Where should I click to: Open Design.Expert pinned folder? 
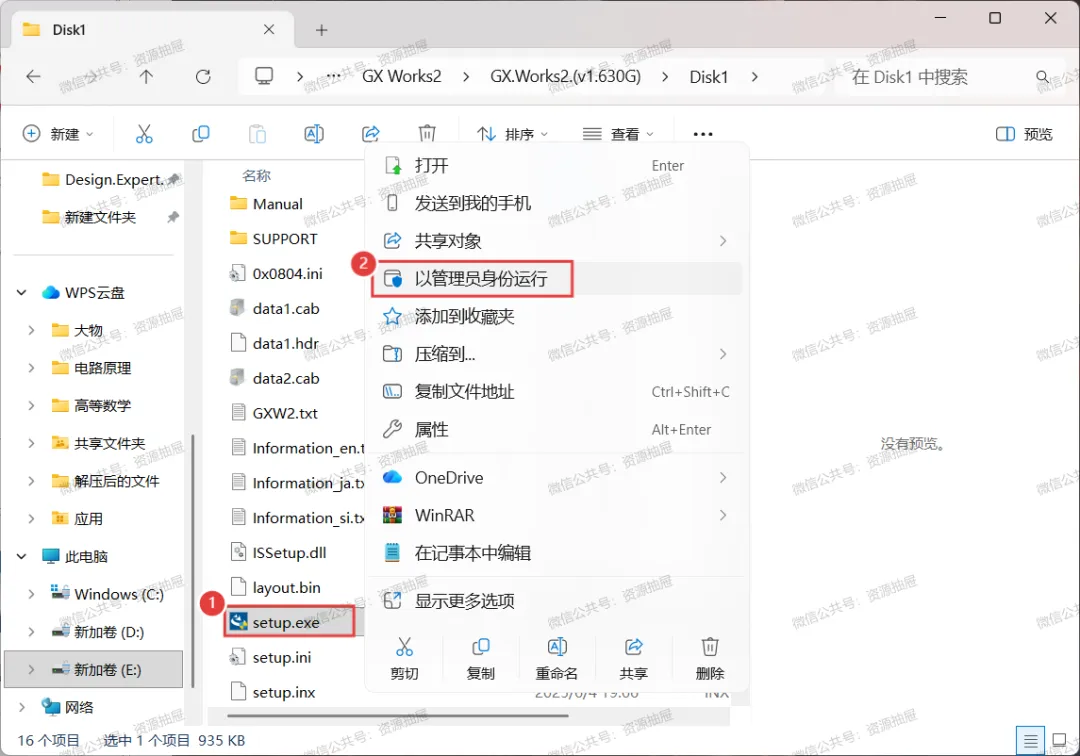103,180
